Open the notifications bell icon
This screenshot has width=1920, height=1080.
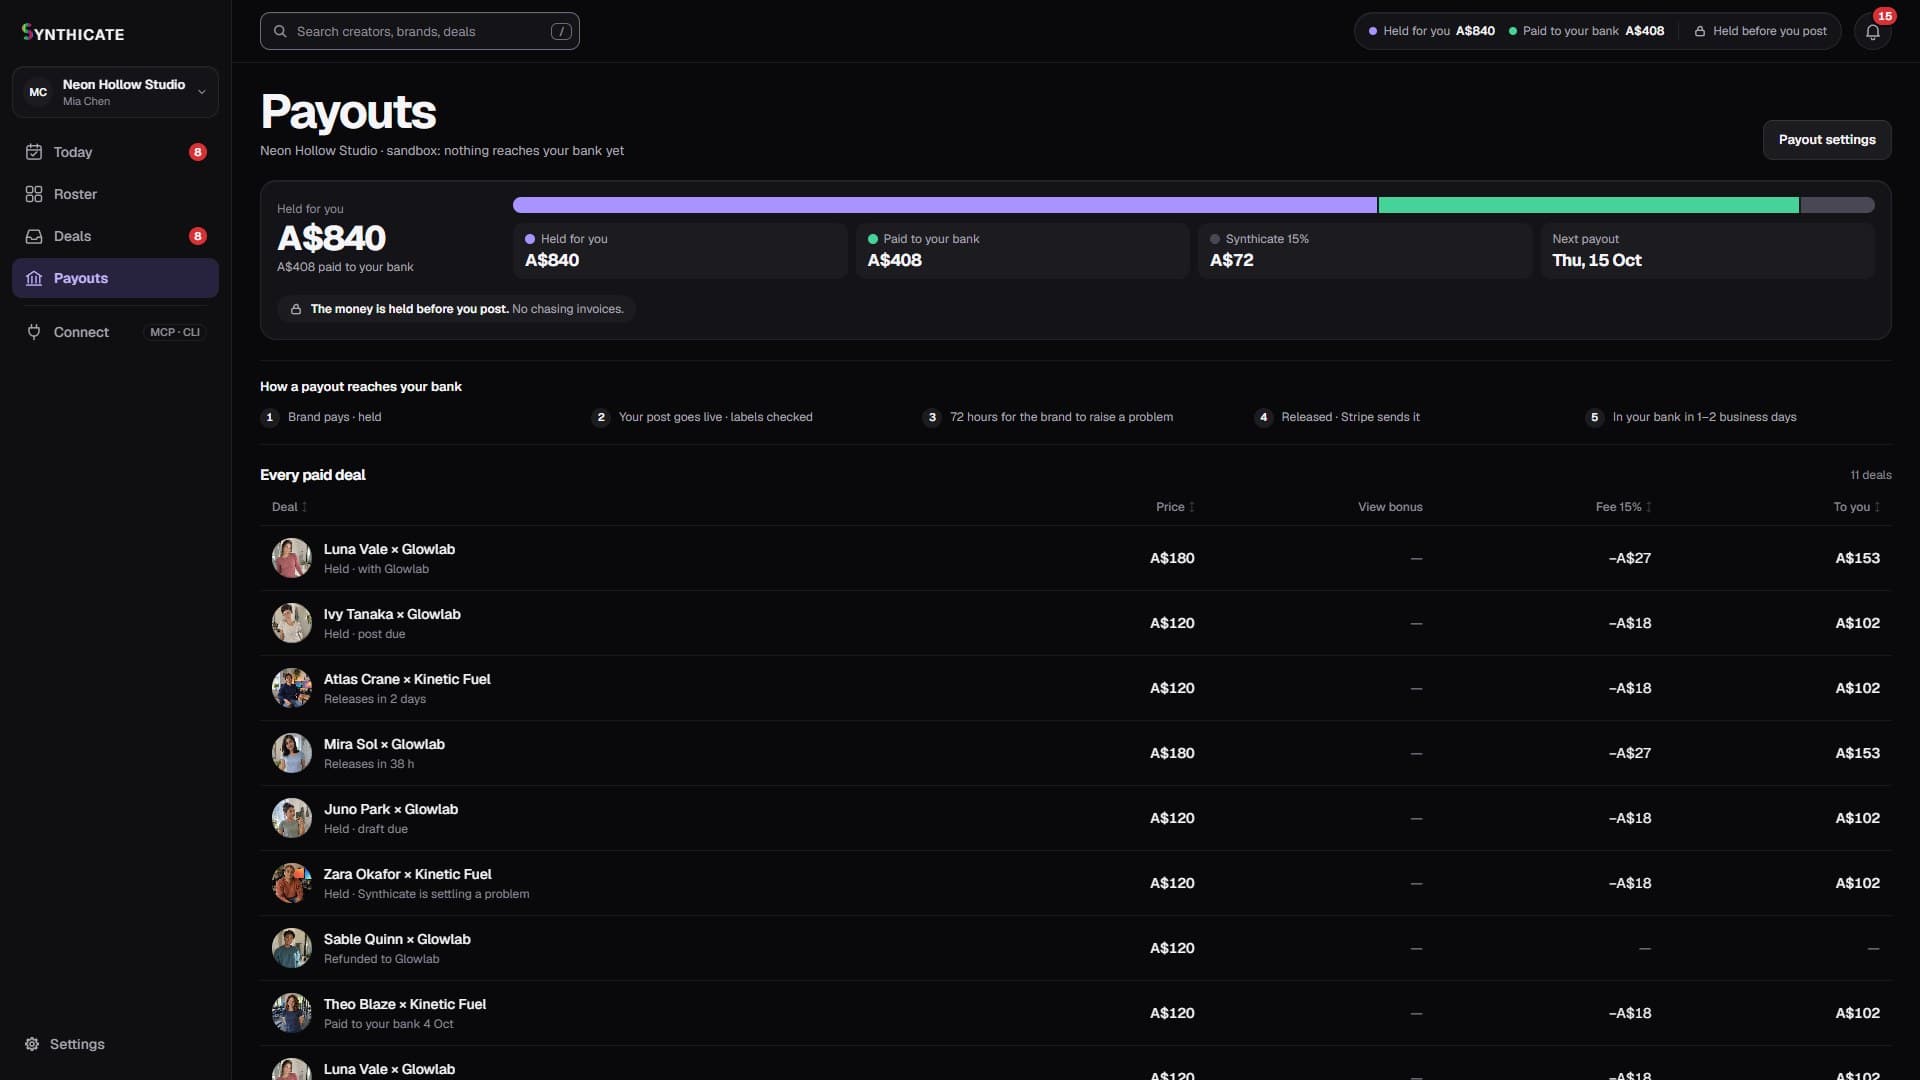[x=1872, y=31]
